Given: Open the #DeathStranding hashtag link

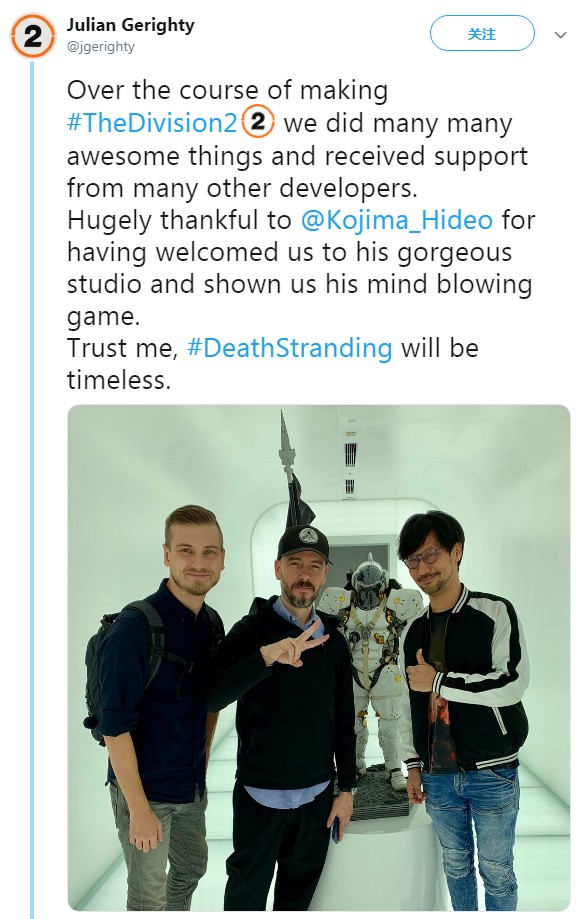Looking at the screenshot, I should [x=289, y=348].
